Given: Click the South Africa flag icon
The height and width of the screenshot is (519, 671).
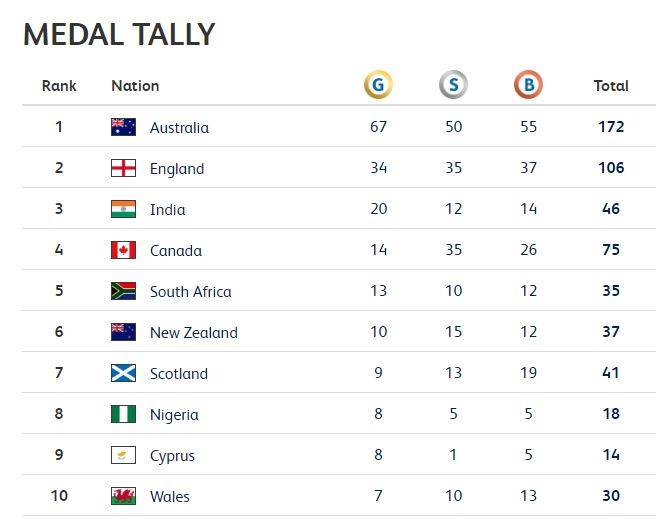Looking at the screenshot, I should 124,291.
